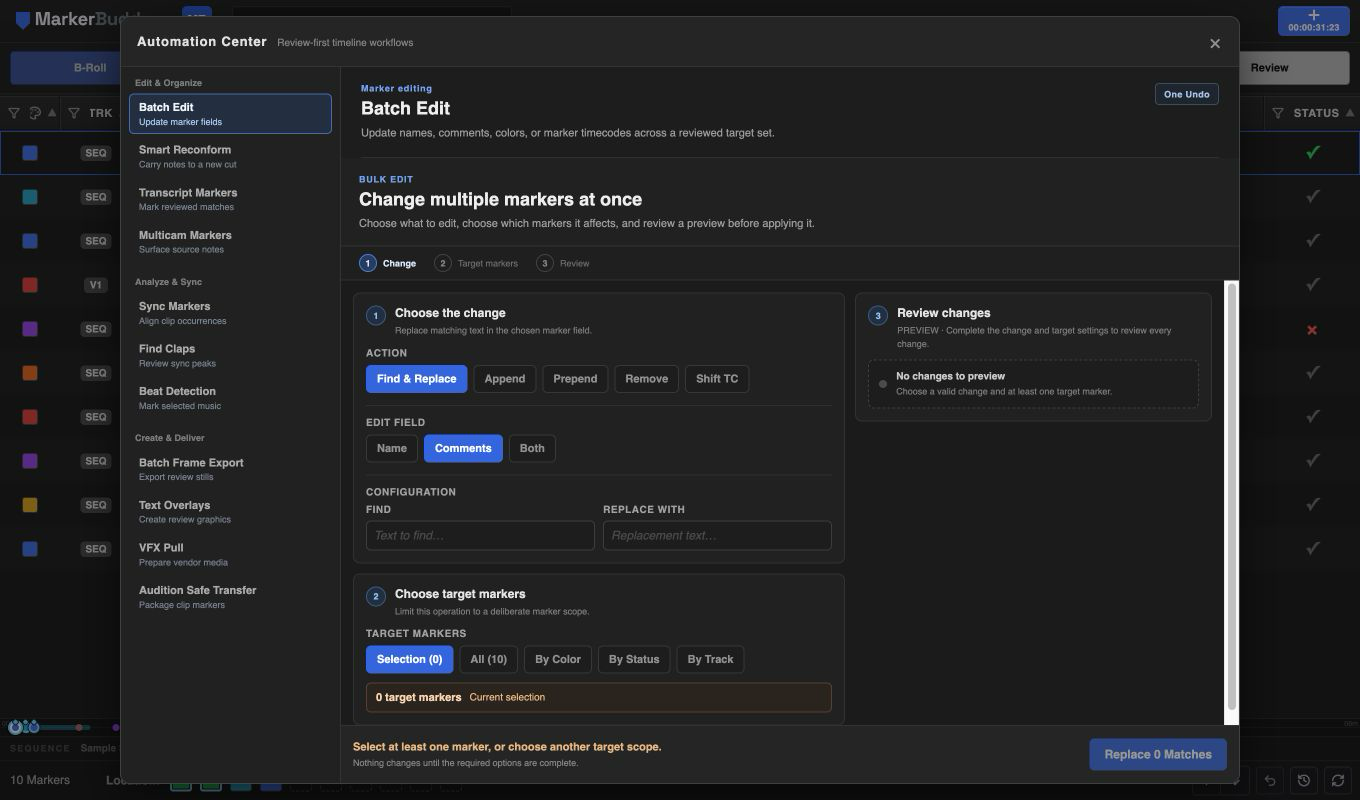The image size is (1360, 800).
Task: Click the No changes to preview box
Action: 1033,384
